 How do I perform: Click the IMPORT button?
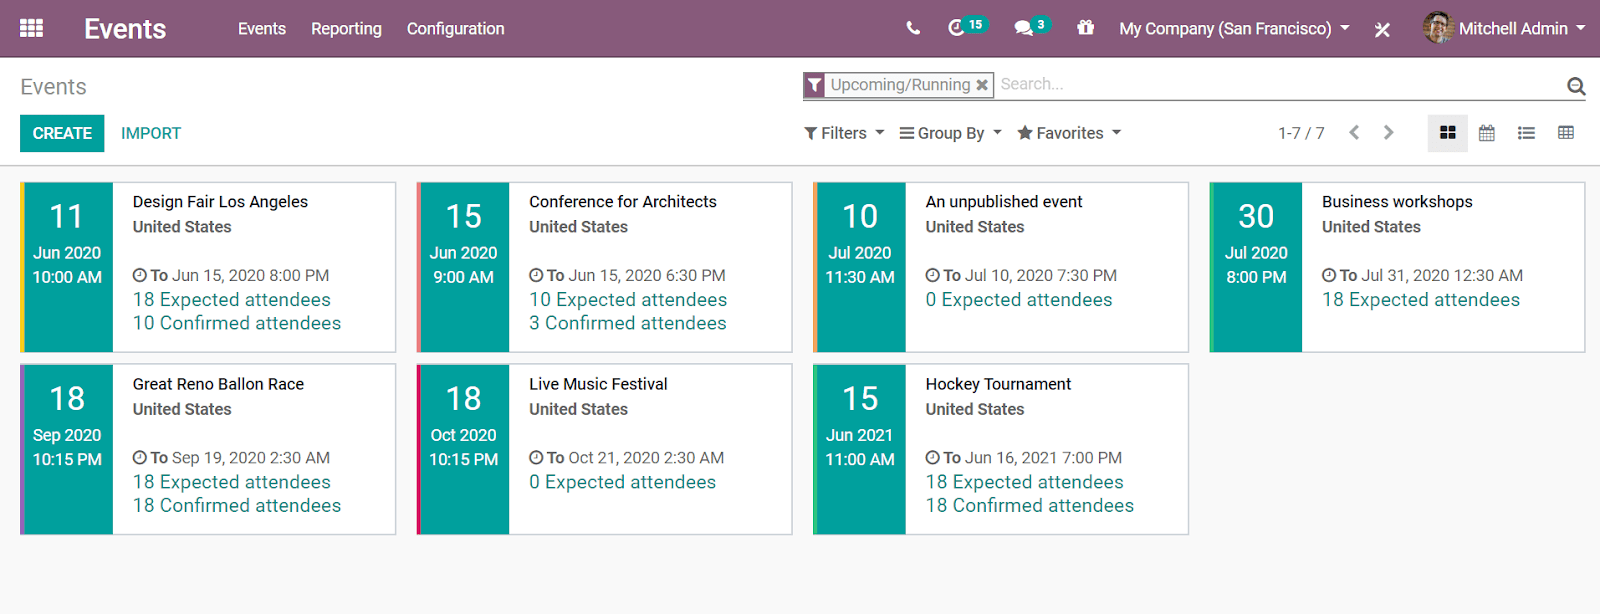click(x=151, y=133)
